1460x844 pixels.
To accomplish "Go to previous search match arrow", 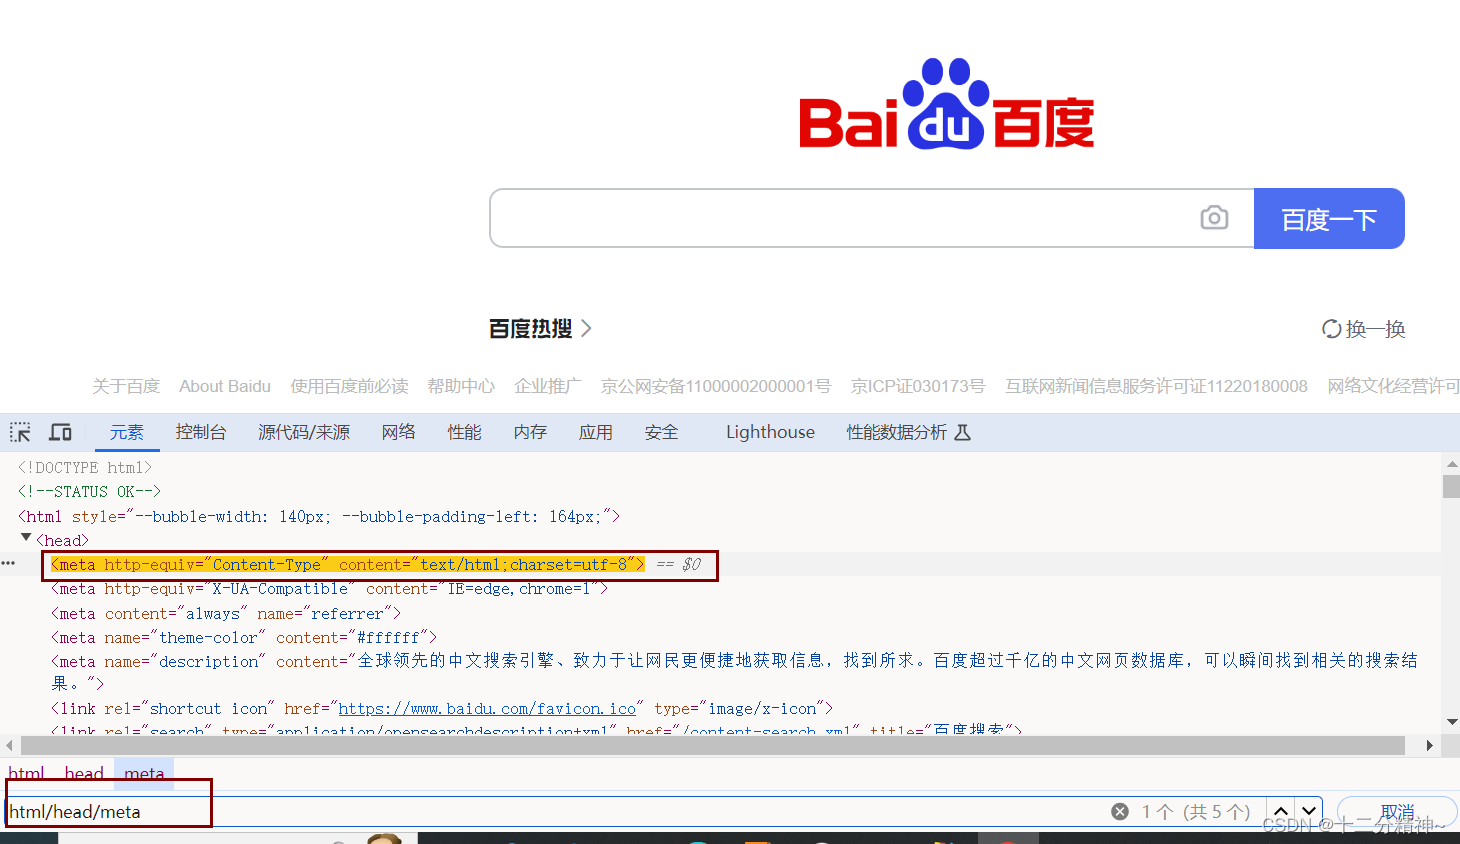I will pos(1281,811).
